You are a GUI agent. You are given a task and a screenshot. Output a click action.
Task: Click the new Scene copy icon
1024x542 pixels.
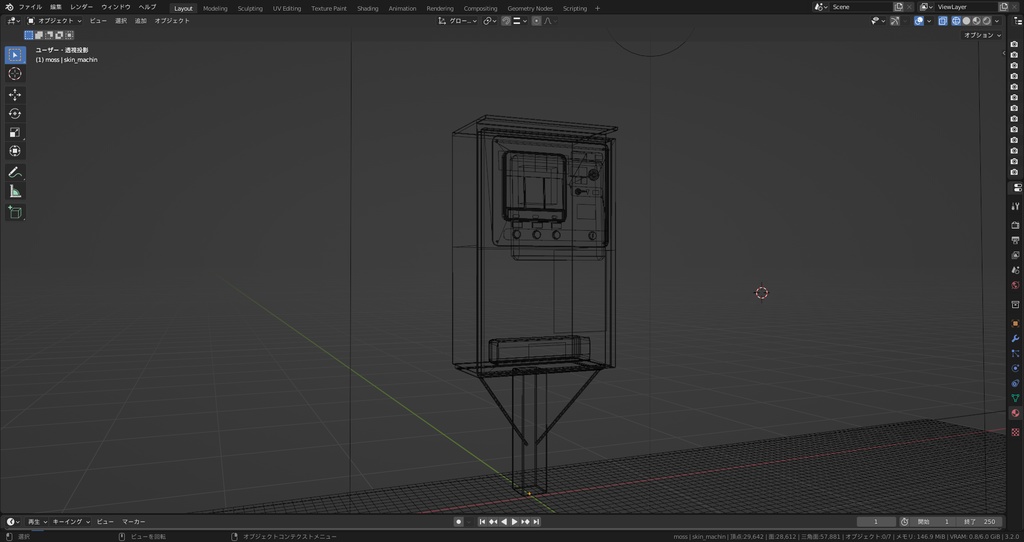click(899, 7)
